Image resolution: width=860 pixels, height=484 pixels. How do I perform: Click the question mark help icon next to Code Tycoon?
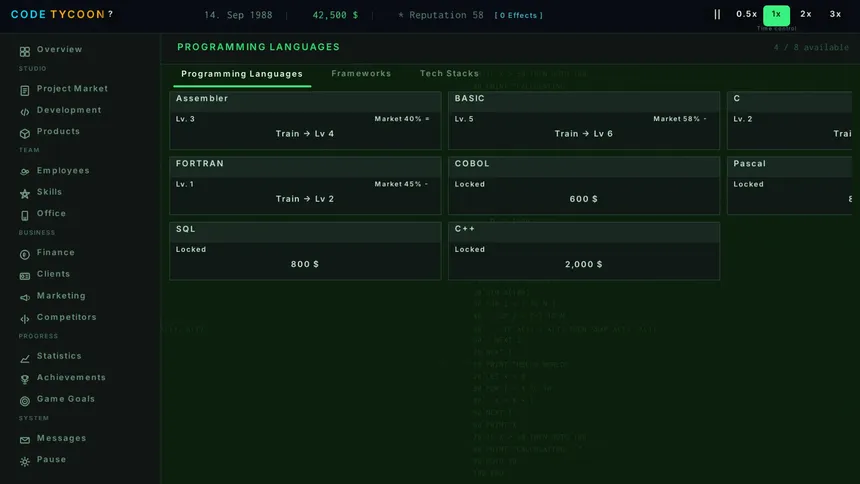110,14
